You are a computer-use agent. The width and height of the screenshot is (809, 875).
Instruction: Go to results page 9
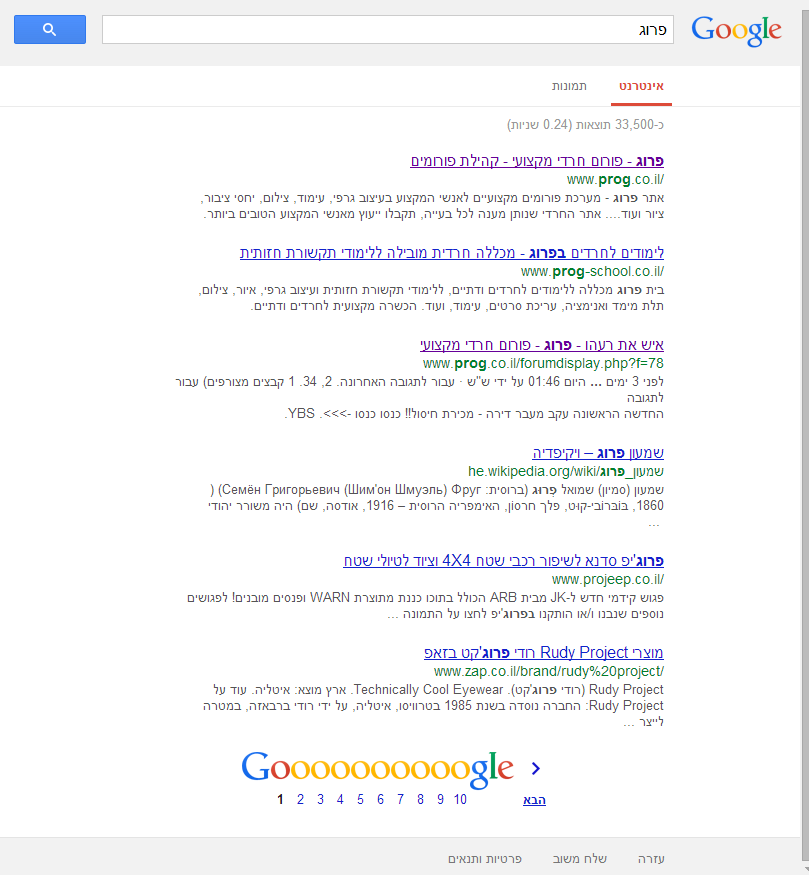click(x=440, y=800)
